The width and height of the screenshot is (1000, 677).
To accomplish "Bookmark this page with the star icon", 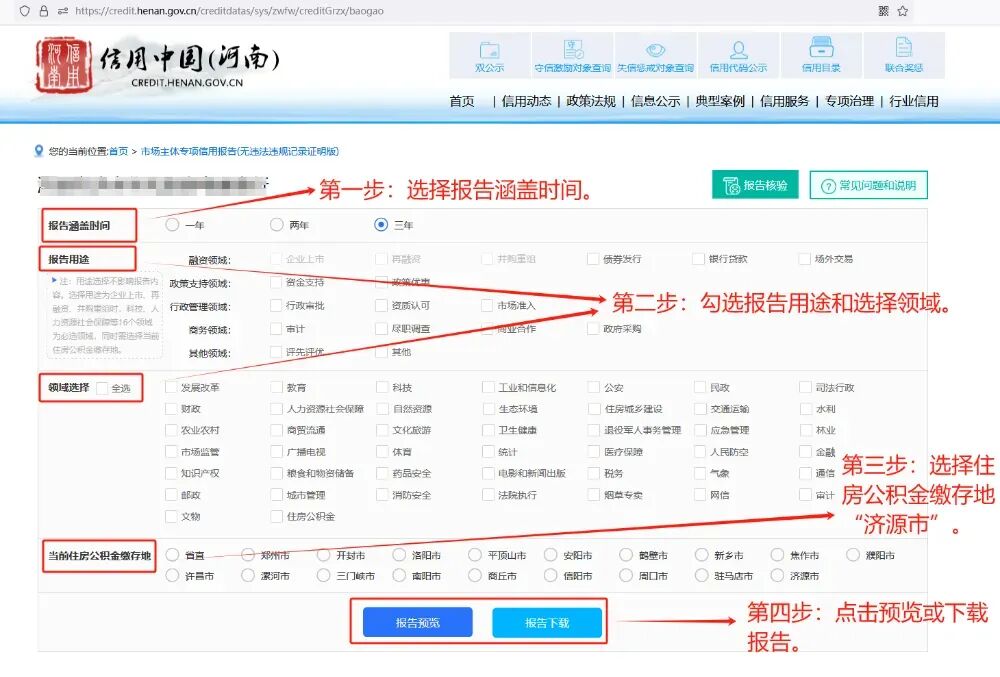I will 903,11.
